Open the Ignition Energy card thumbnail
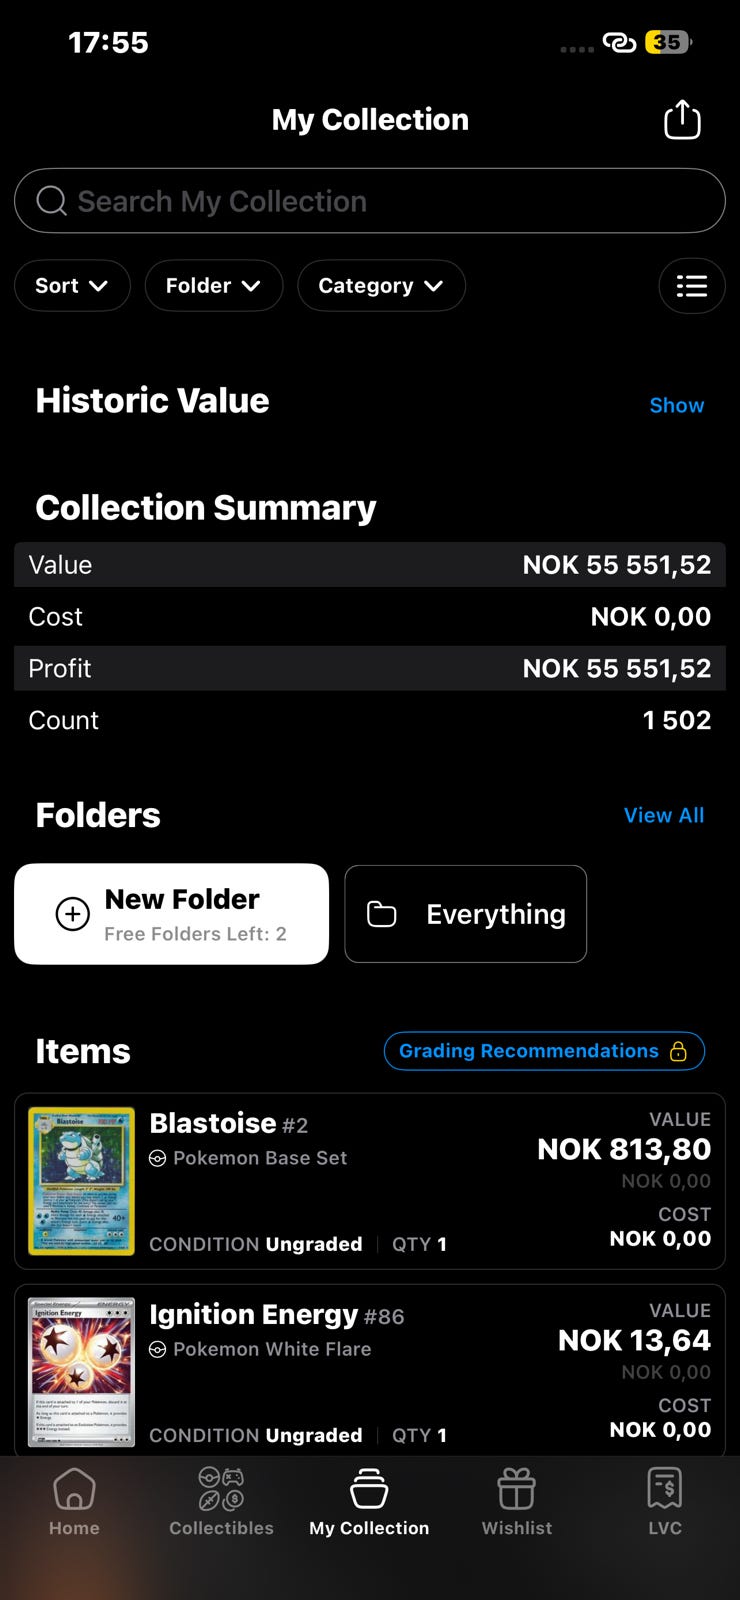740x1600 pixels. 82,1372
